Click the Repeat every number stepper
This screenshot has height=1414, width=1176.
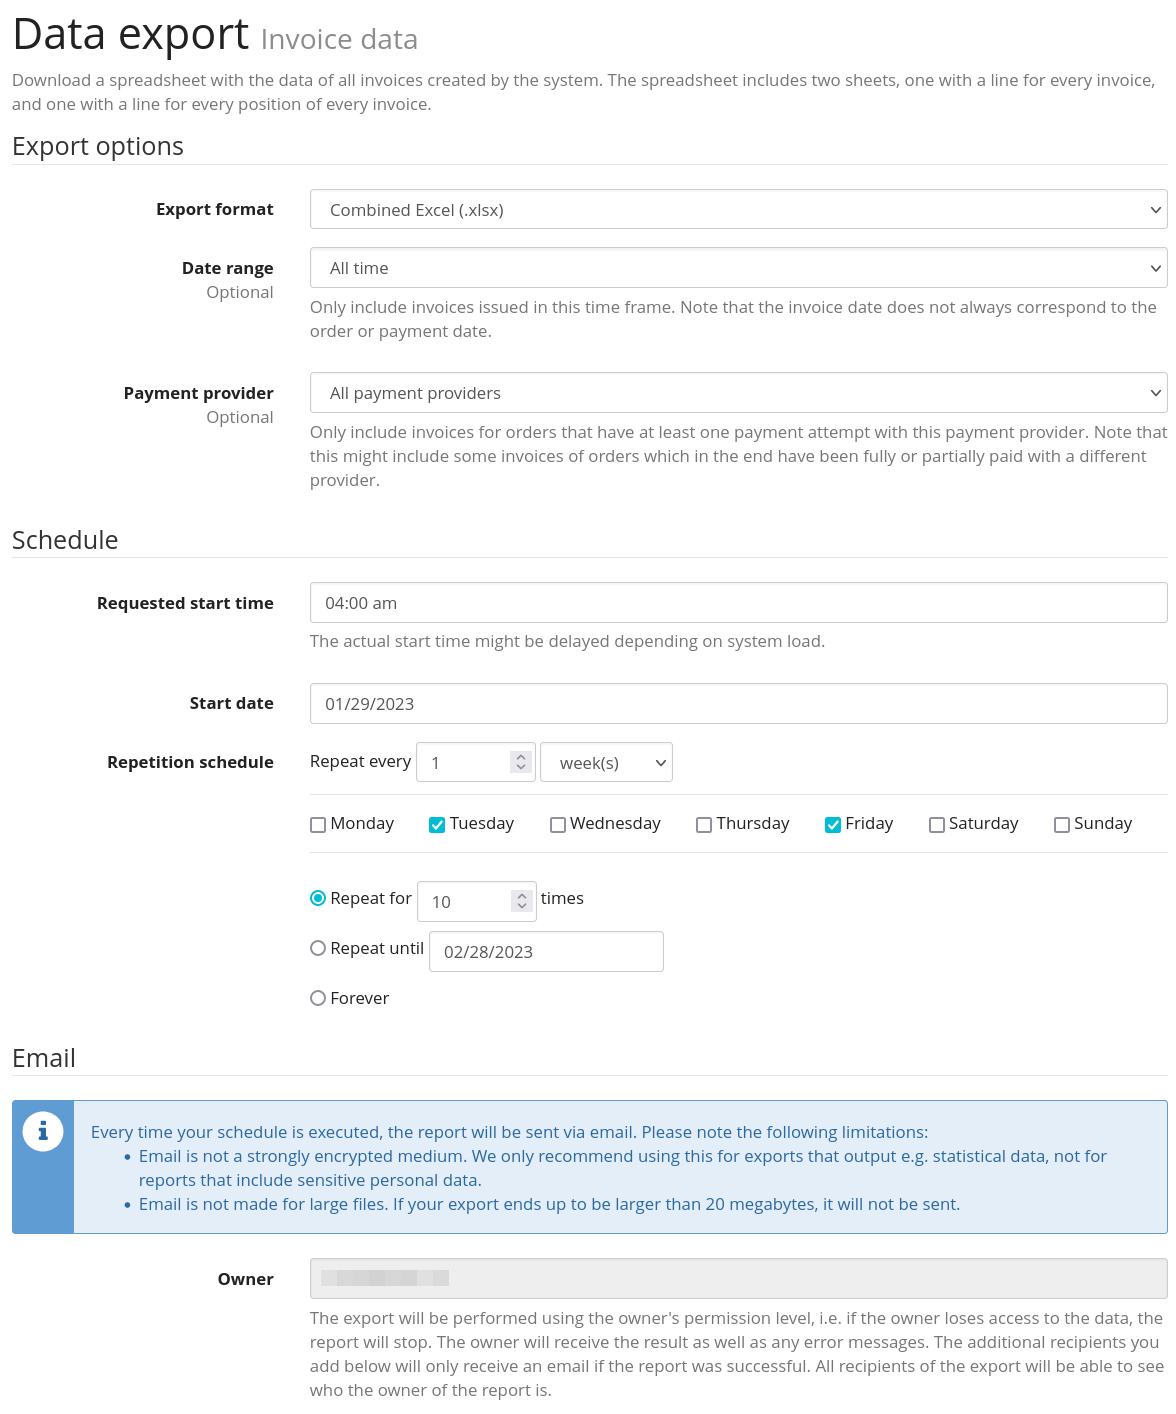[521, 762]
